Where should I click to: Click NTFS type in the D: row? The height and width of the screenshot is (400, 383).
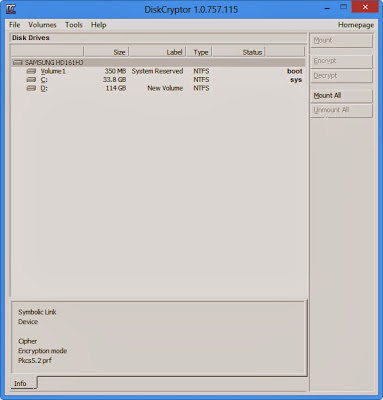coord(201,88)
